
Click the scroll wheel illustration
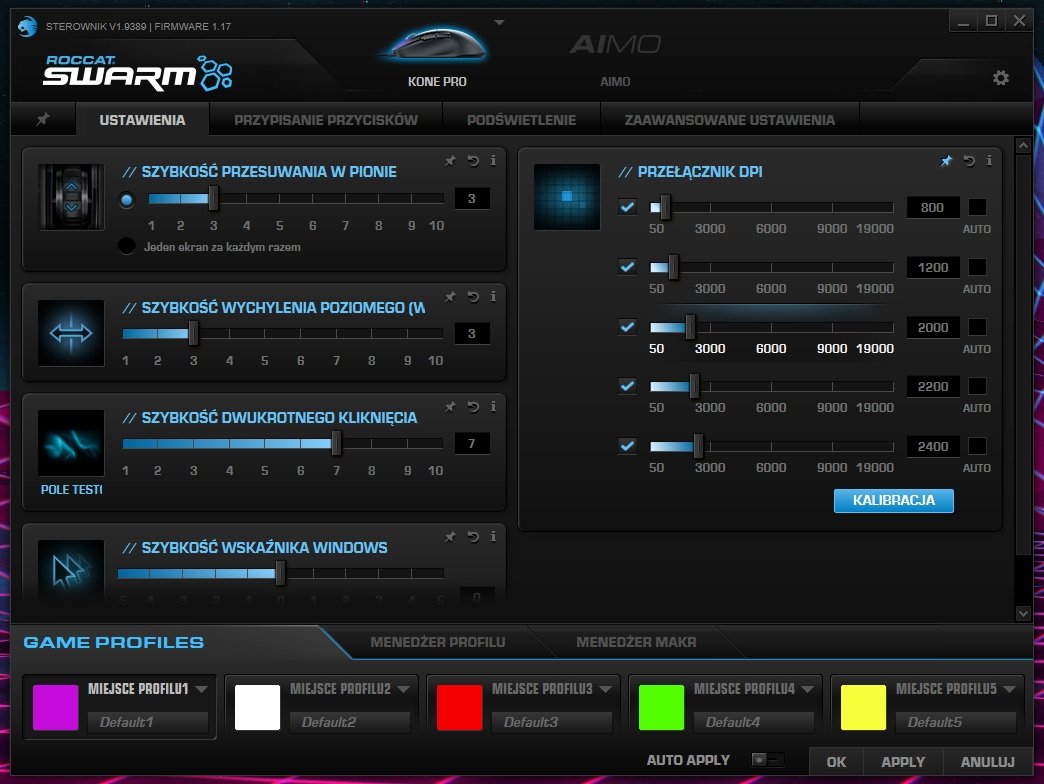[x=71, y=197]
